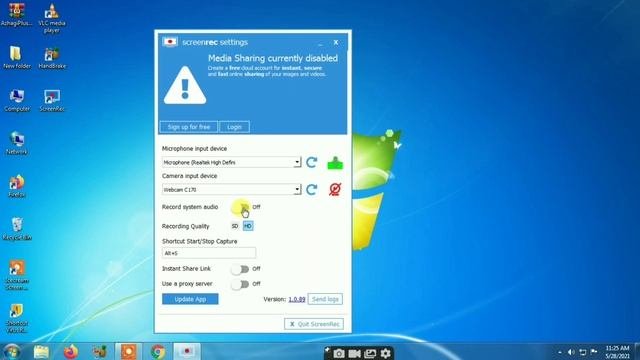Close the ScreenRec settings window
The image size is (640, 360).
tap(336, 42)
